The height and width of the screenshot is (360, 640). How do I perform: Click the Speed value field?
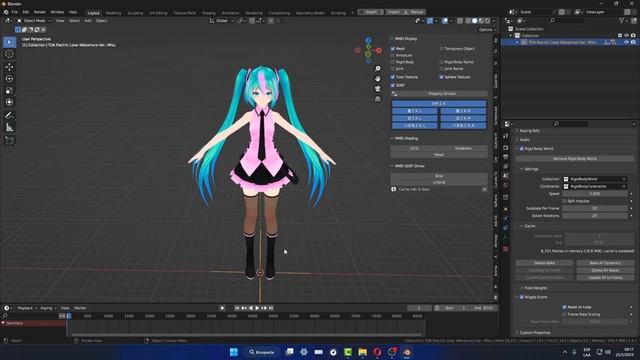595,194
